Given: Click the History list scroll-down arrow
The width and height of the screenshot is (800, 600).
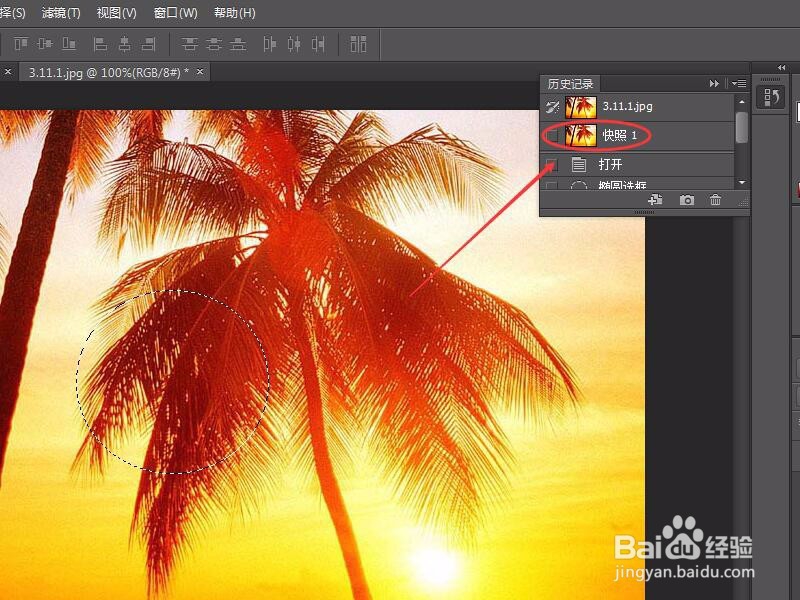Looking at the screenshot, I should (742, 183).
